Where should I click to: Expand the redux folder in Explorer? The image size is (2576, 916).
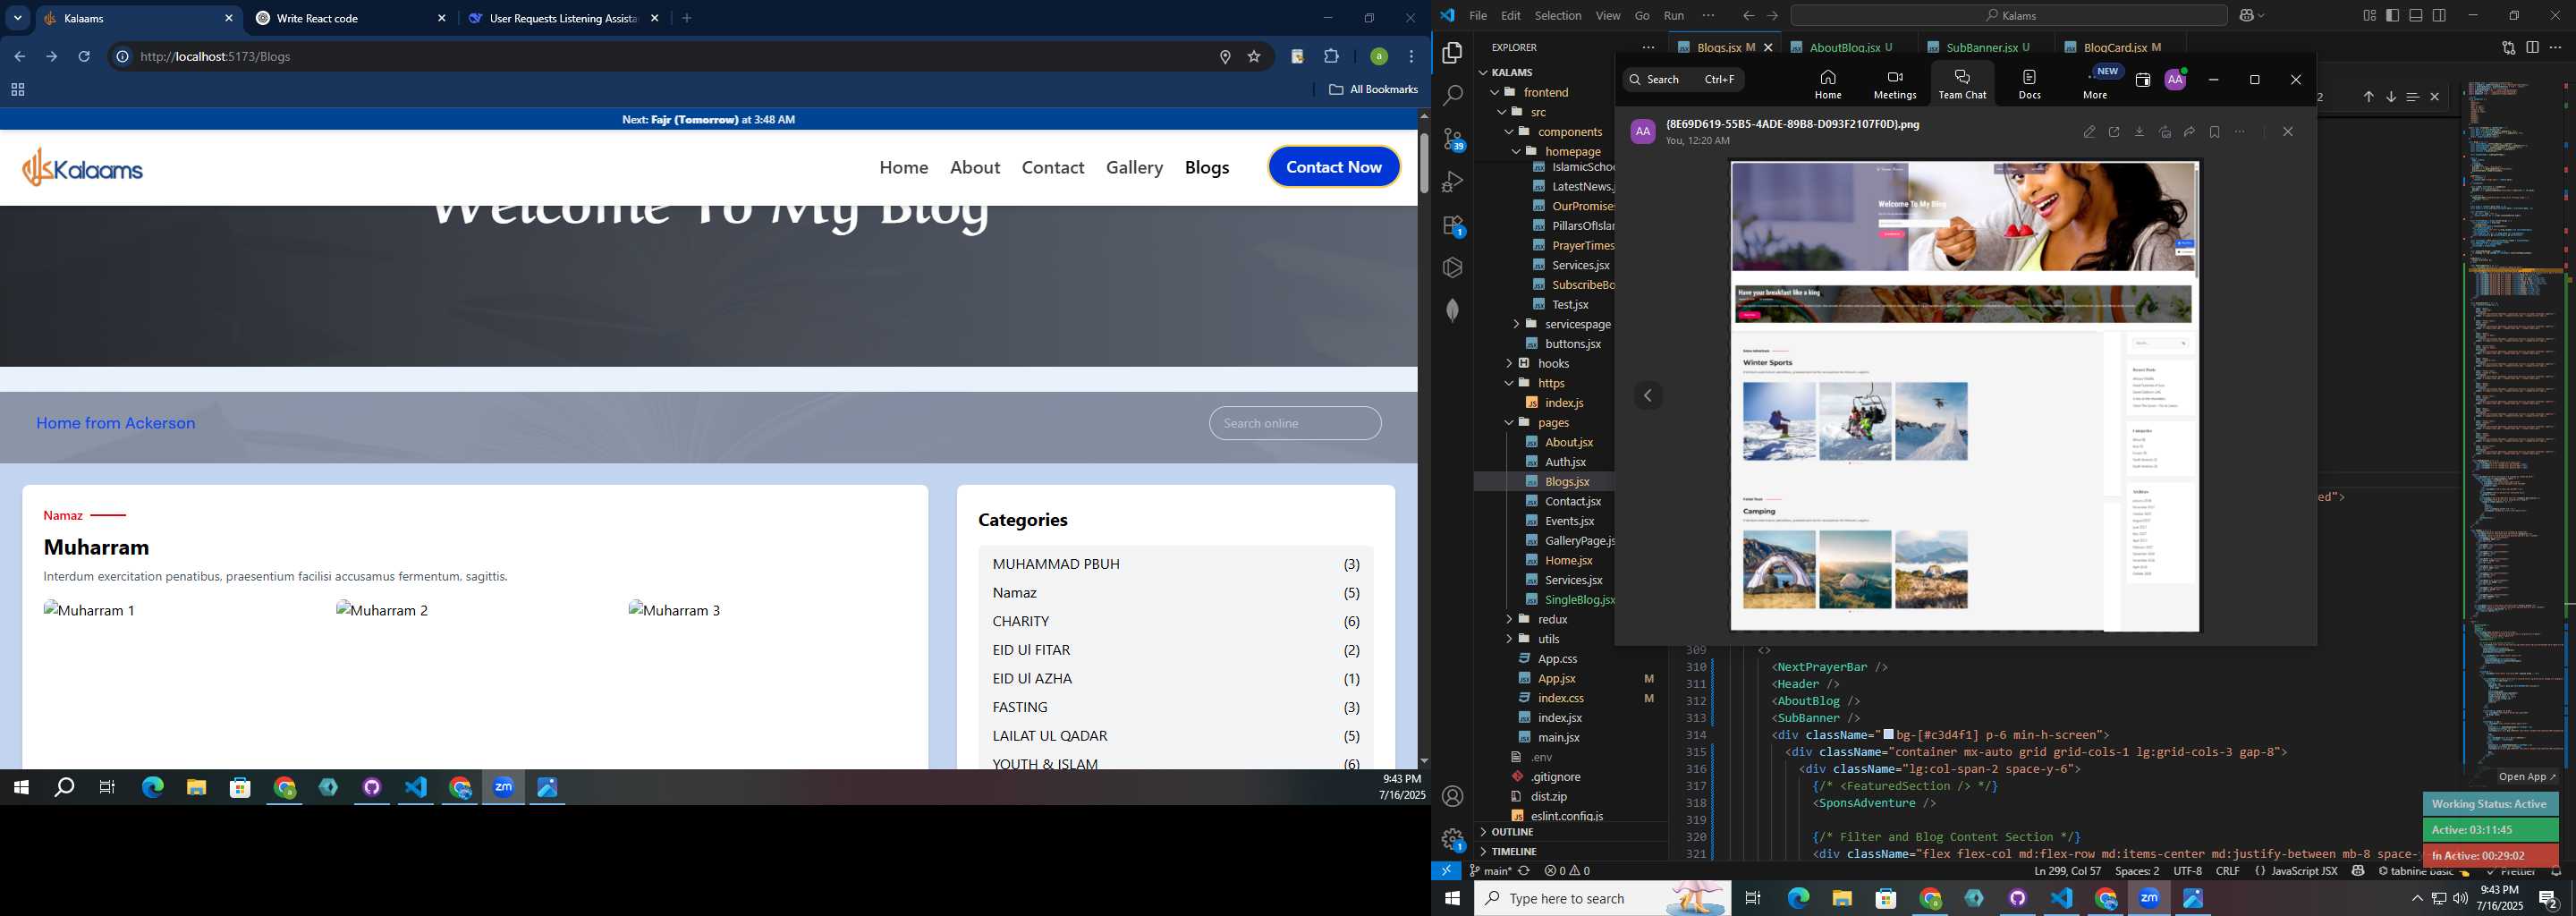[x=1509, y=619]
